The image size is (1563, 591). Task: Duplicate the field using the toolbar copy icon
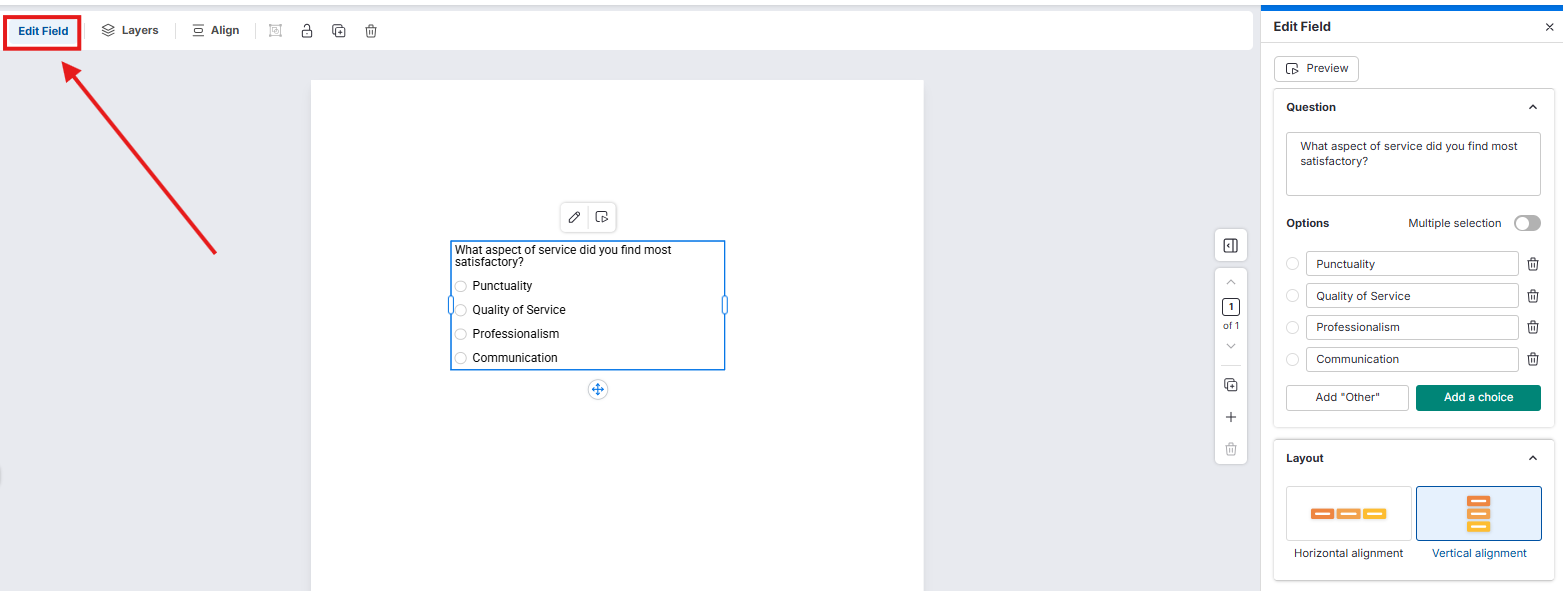click(x=338, y=30)
